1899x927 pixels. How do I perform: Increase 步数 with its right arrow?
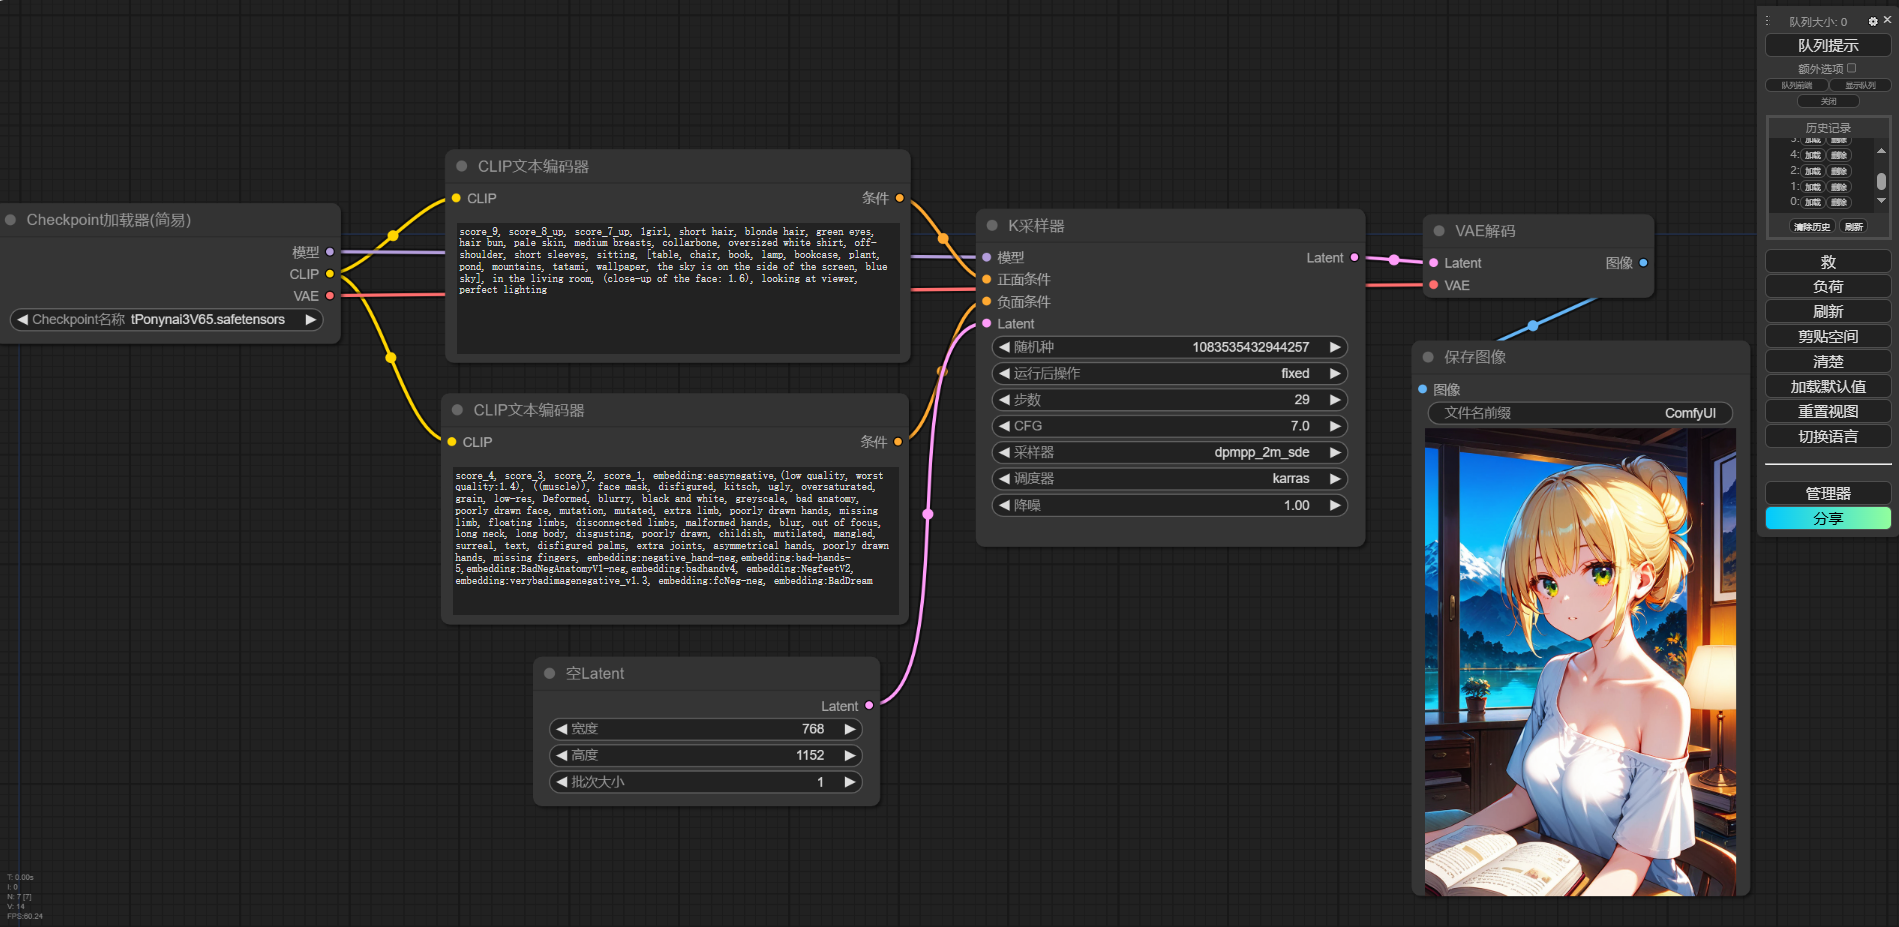1335,400
